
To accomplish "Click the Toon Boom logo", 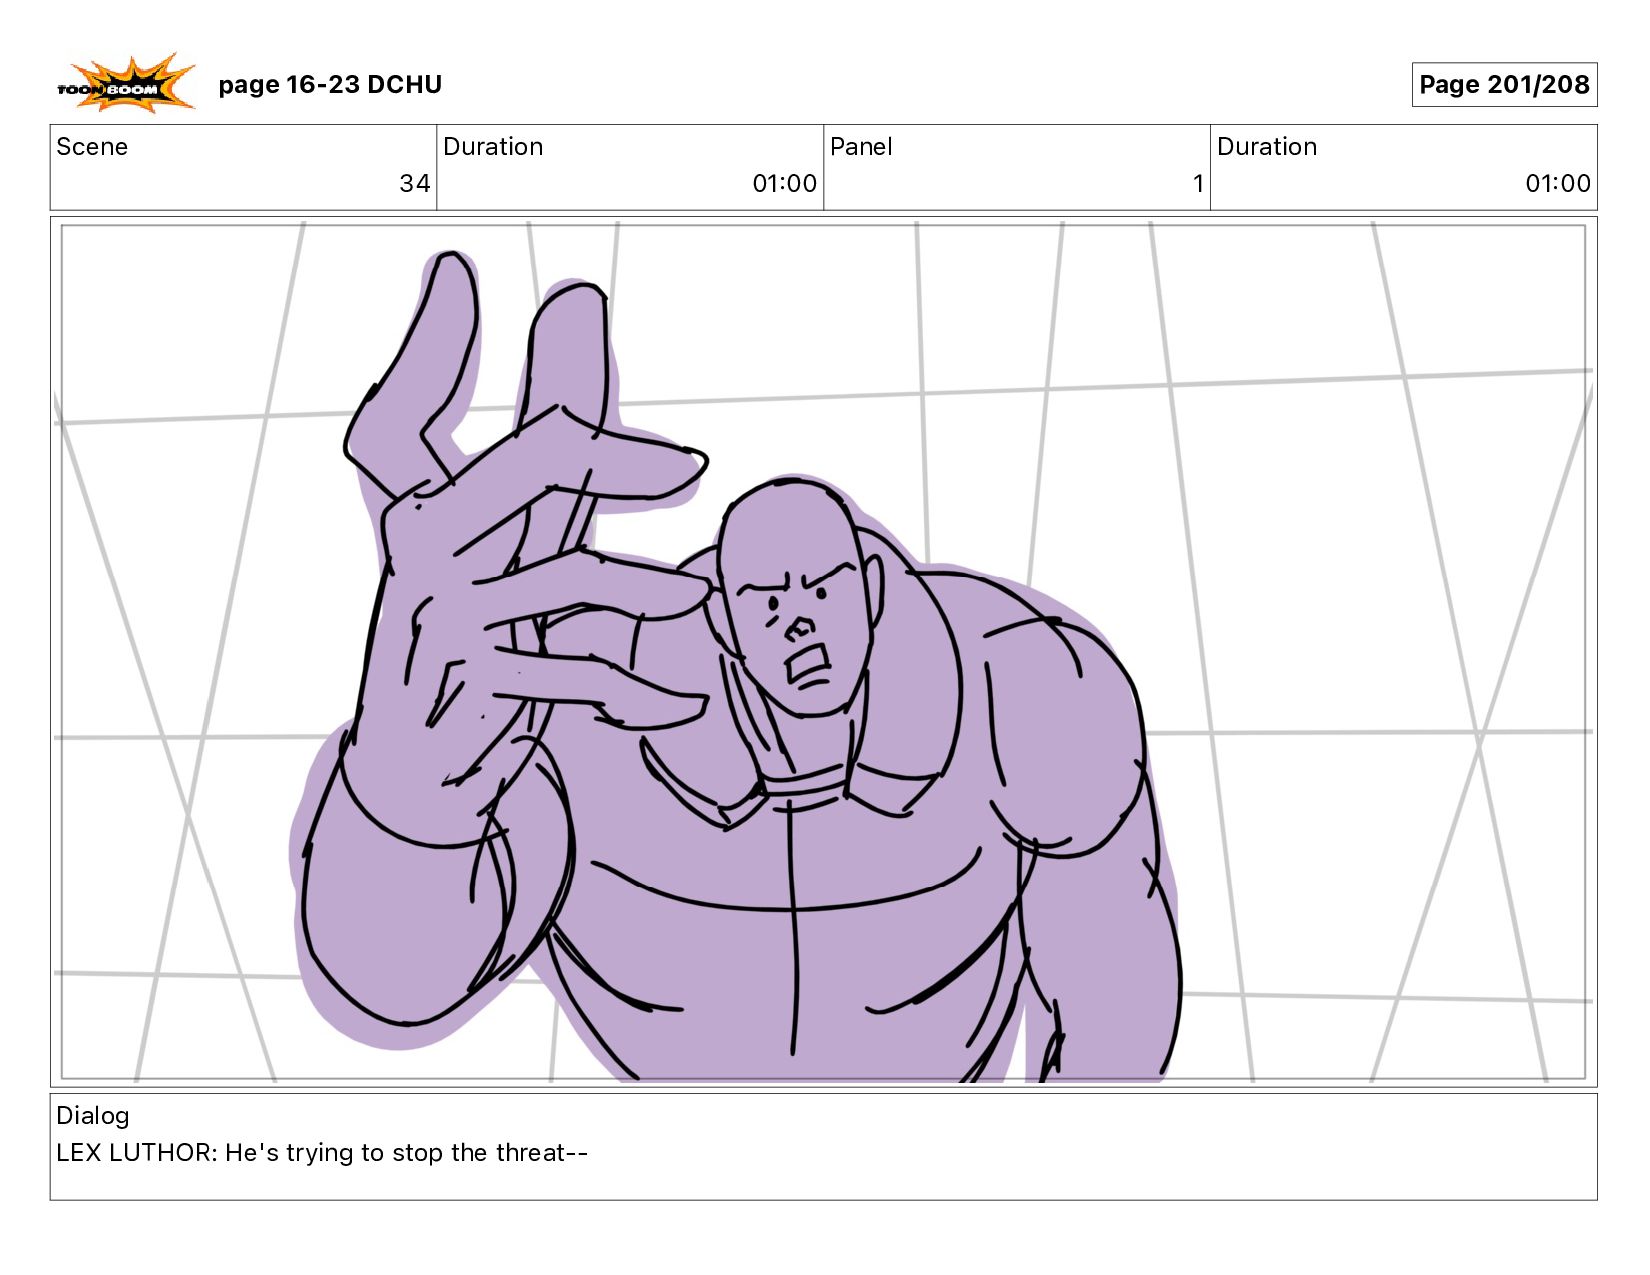I will pyautogui.click(x=125, y=83).
